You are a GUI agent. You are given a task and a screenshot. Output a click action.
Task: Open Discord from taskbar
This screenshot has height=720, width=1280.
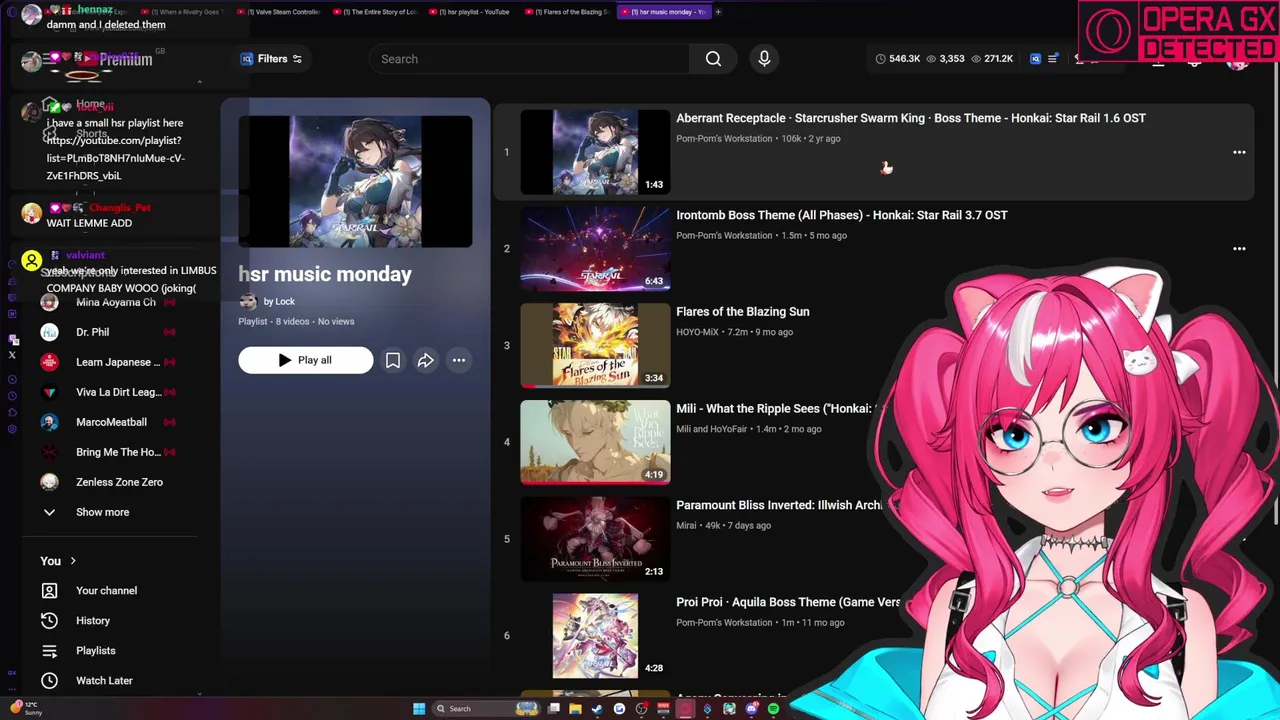click(x=751, y=709)
